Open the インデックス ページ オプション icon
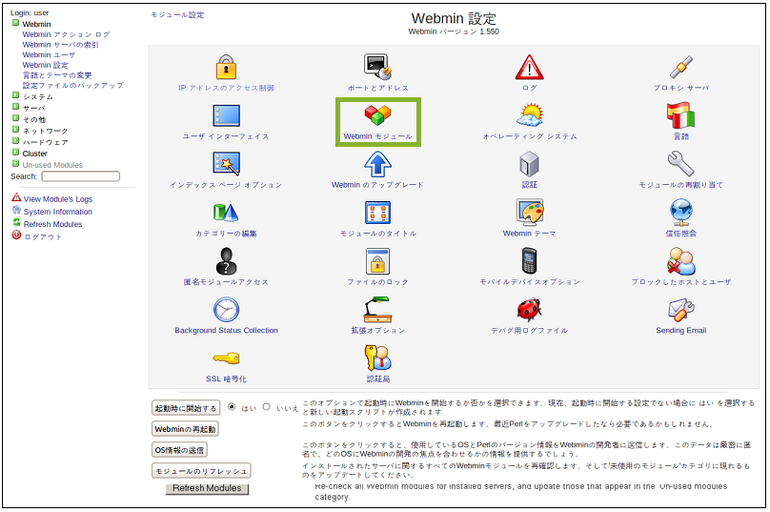The image size is (770, 512). (226, 163)
